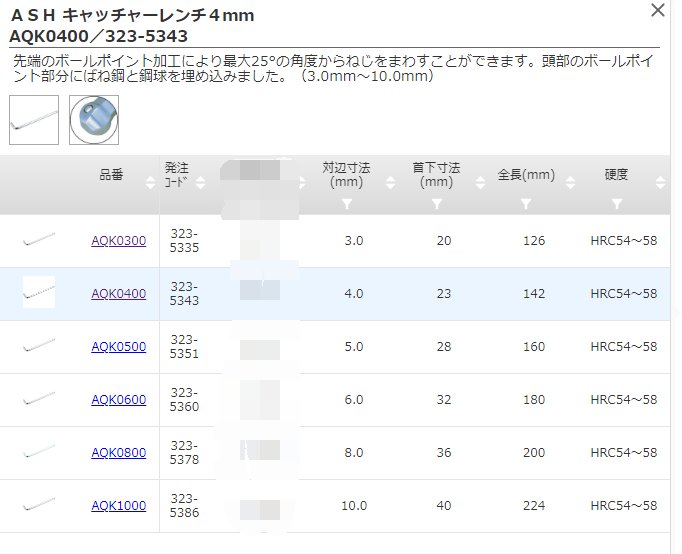Open filter for 硬度 column
The width and height of the screenshot is (682, 554).
point(616,204)
